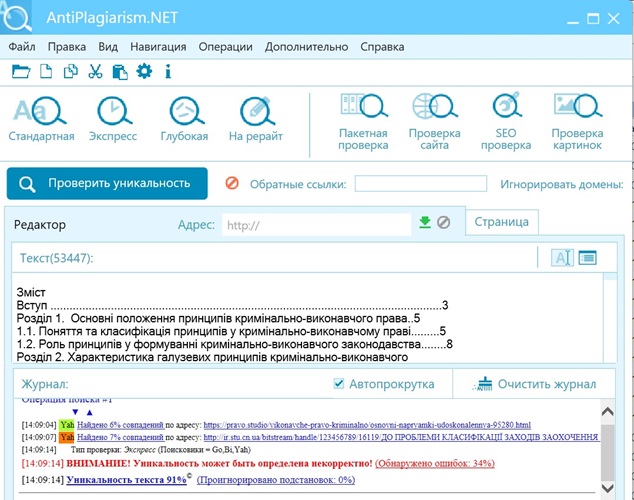Viewport: 634px width, 500px height.
Task: Open settings via the gear icon
Action: [x=144, y=72]
